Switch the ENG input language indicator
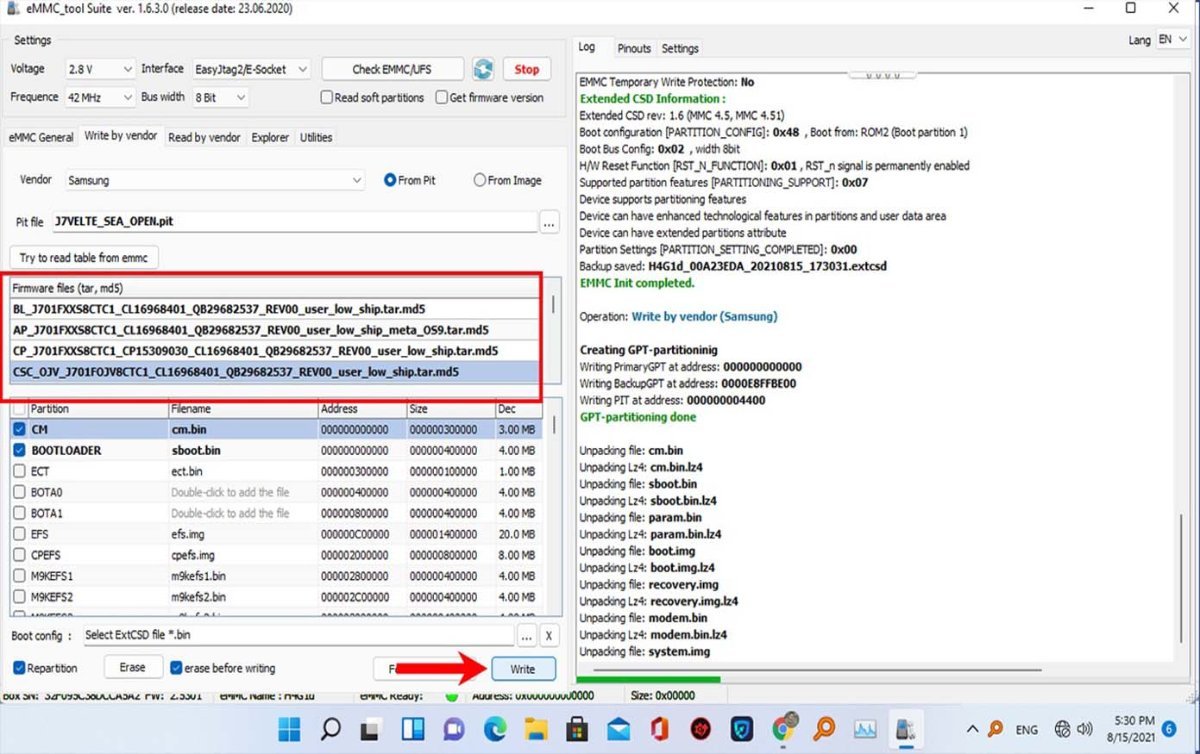Screen dimensions: 1200x754 coord(1028,728)
